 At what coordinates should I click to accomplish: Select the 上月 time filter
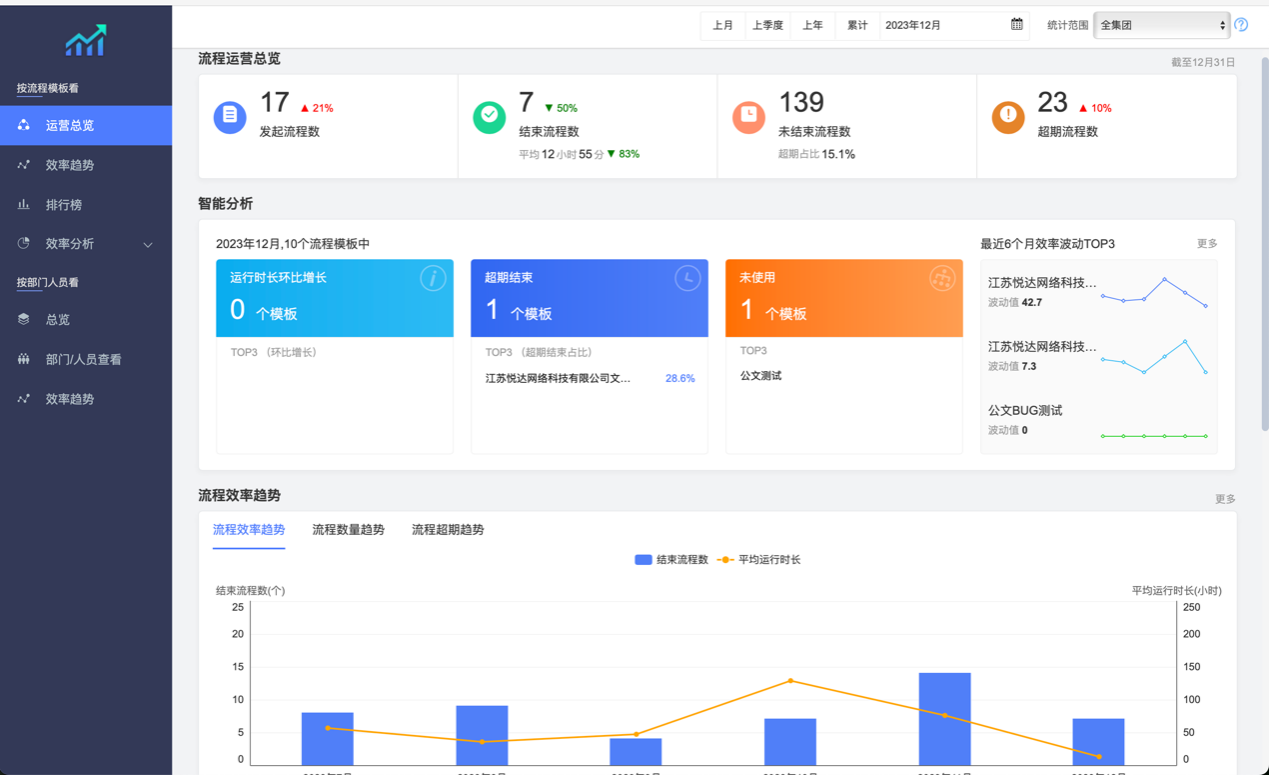(x=723, y=24)
